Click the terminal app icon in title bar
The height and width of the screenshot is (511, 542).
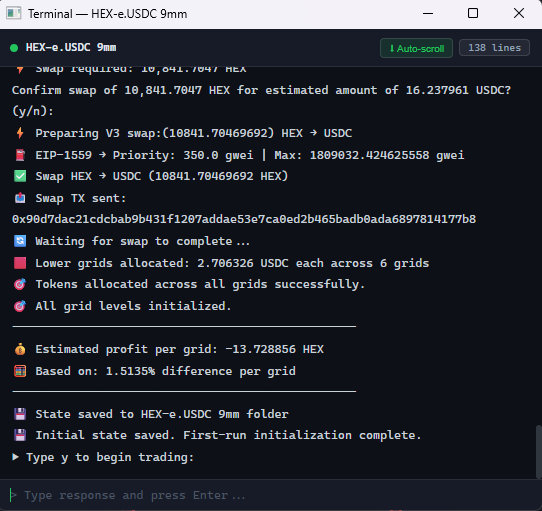14,13
